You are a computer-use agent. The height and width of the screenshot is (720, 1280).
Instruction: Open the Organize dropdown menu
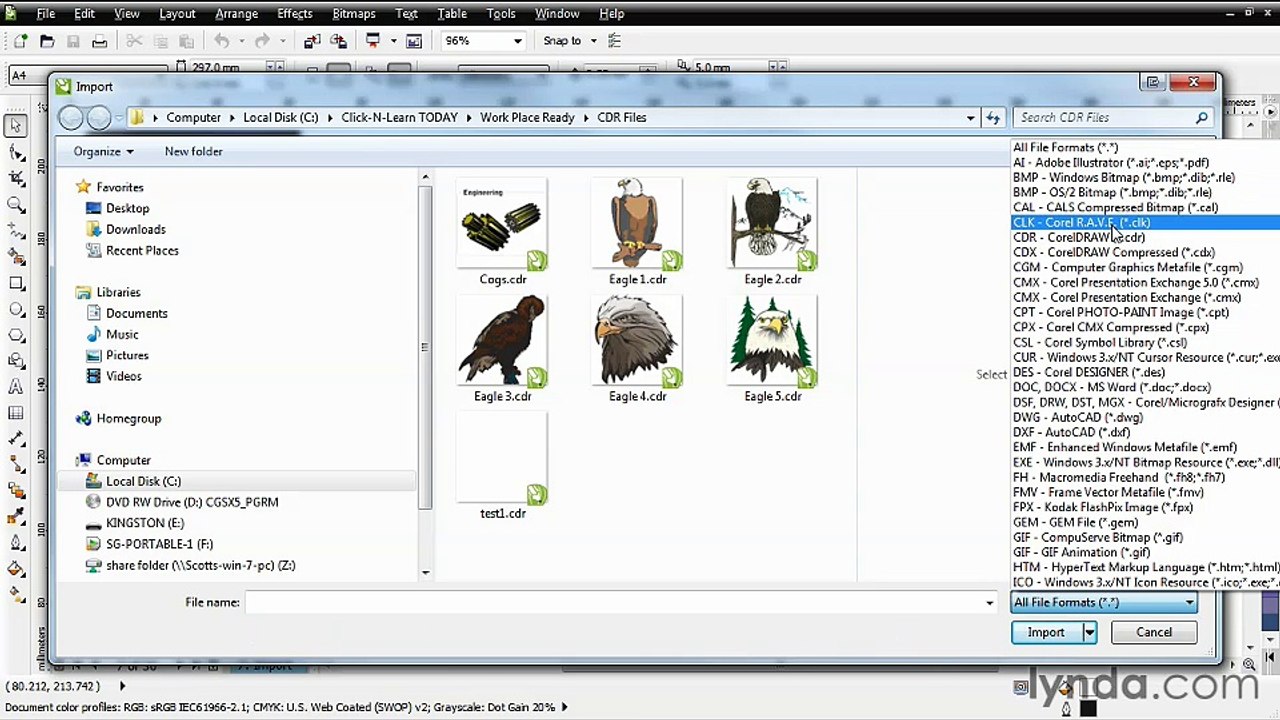(x=103, y=151)
